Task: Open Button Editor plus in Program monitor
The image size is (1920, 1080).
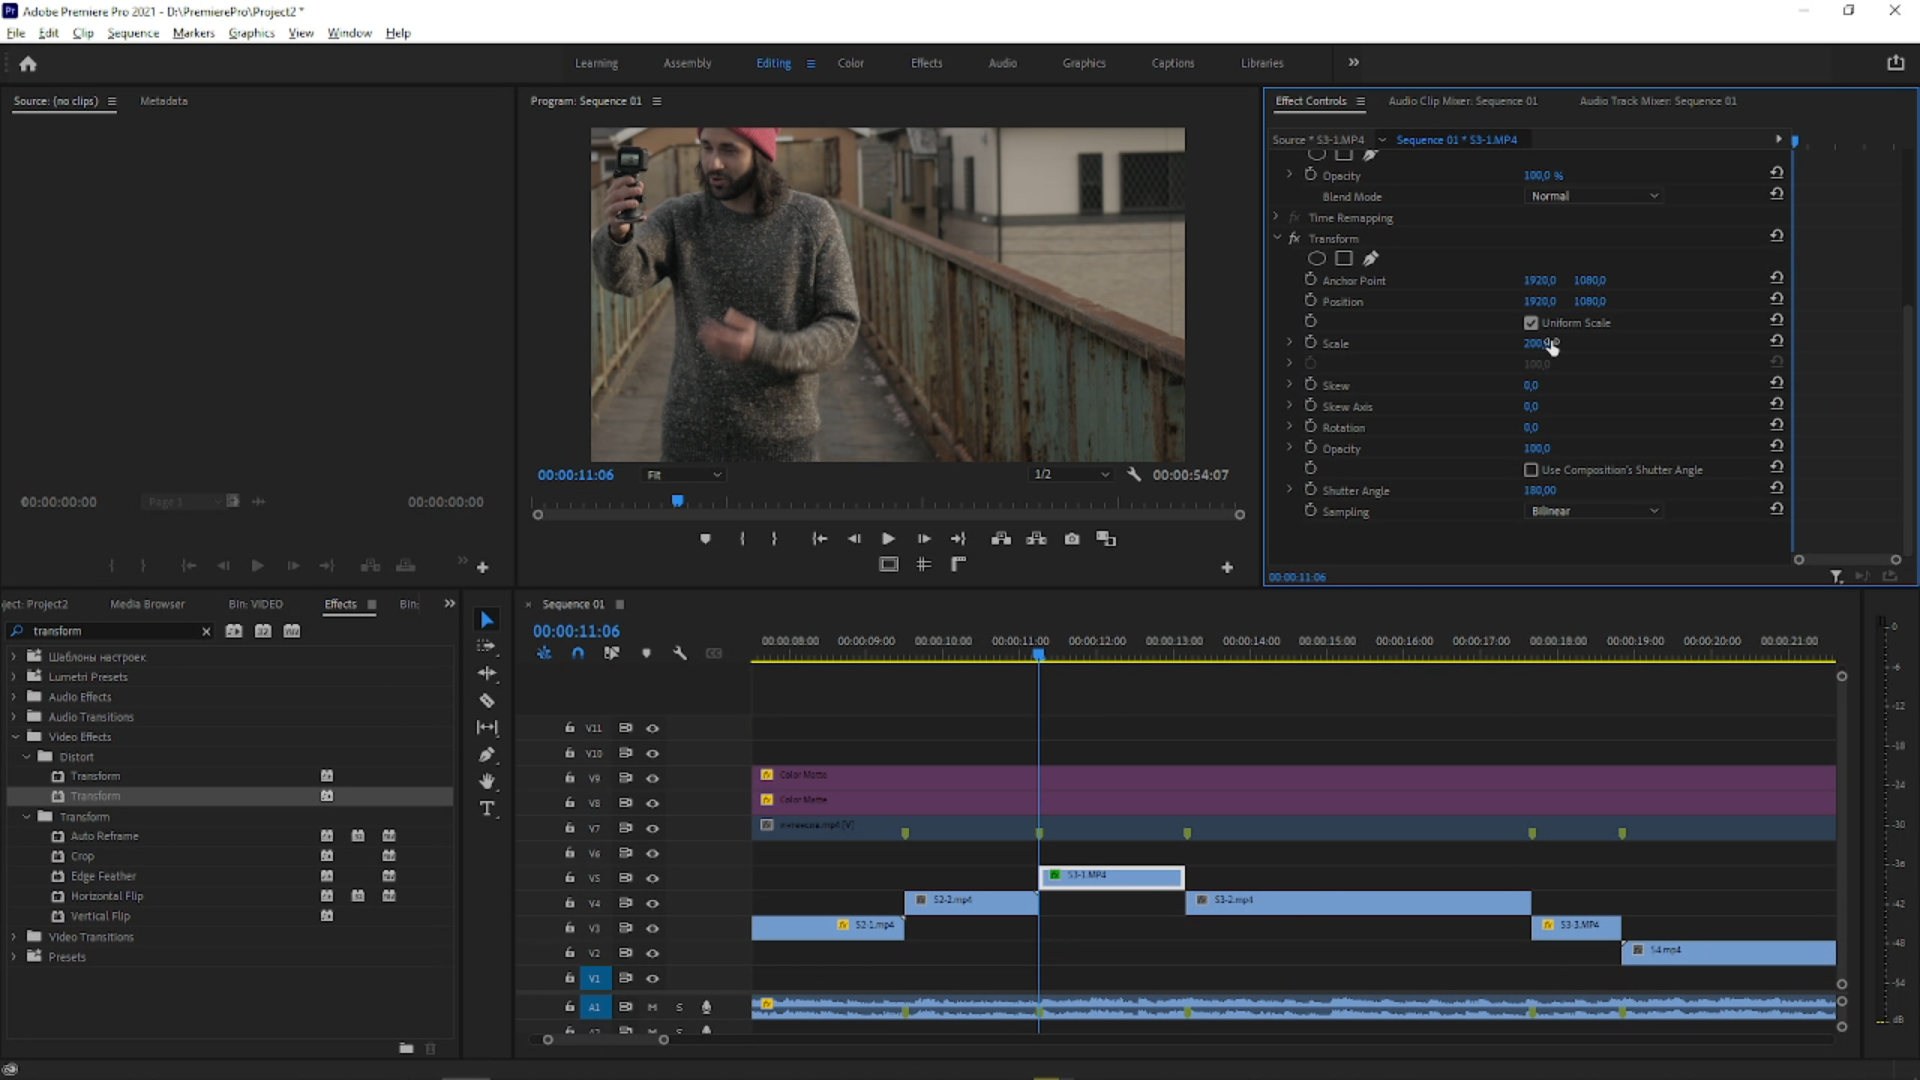Action: [x=1227, y=568]
